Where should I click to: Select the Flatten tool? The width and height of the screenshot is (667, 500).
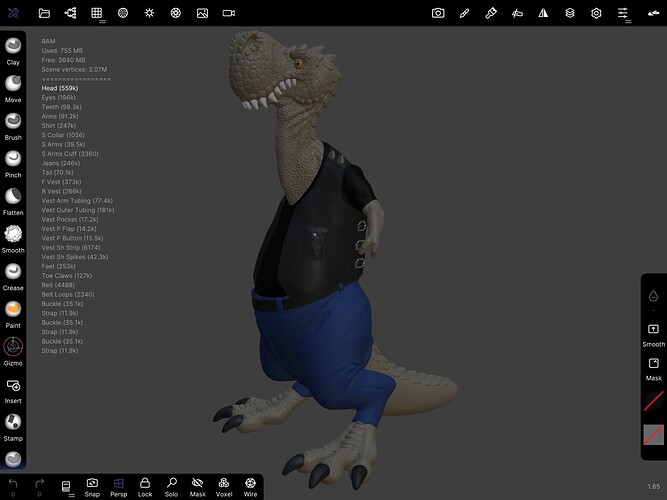[13, 201]
